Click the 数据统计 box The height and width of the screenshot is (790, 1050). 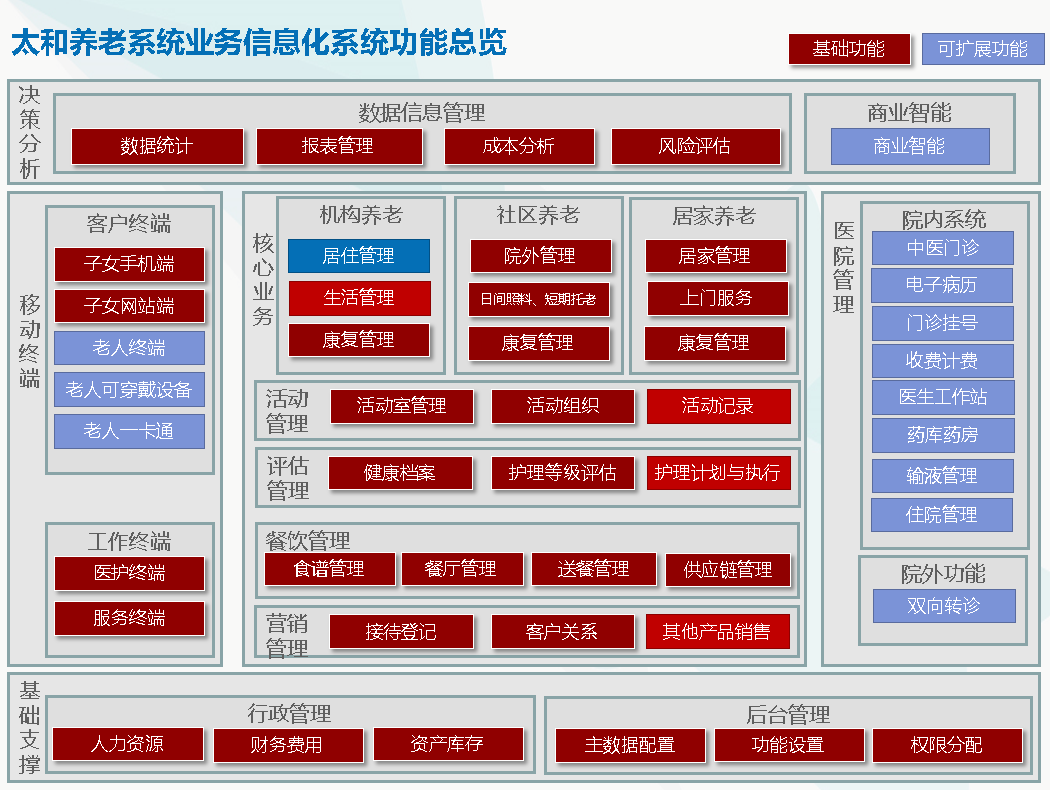coord(157,146)
